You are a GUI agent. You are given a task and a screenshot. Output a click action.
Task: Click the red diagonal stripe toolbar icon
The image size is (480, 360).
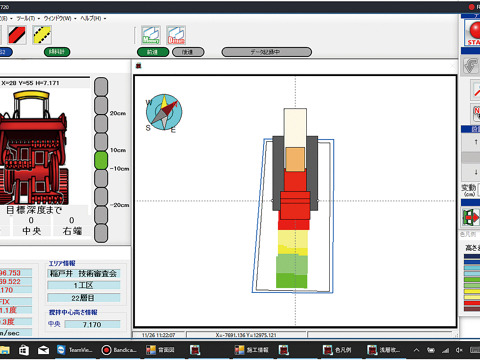pos(17,35)
